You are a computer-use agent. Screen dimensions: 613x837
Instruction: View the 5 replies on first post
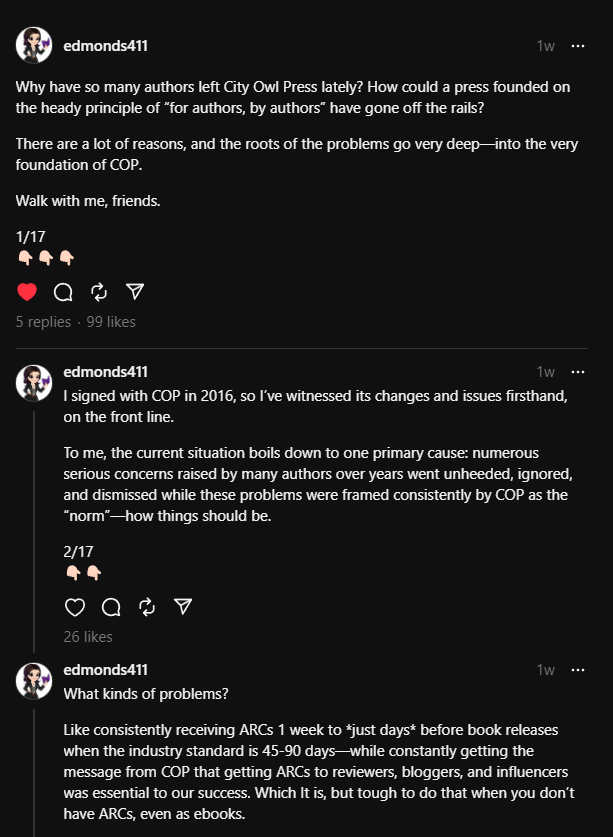pos(43,322)
